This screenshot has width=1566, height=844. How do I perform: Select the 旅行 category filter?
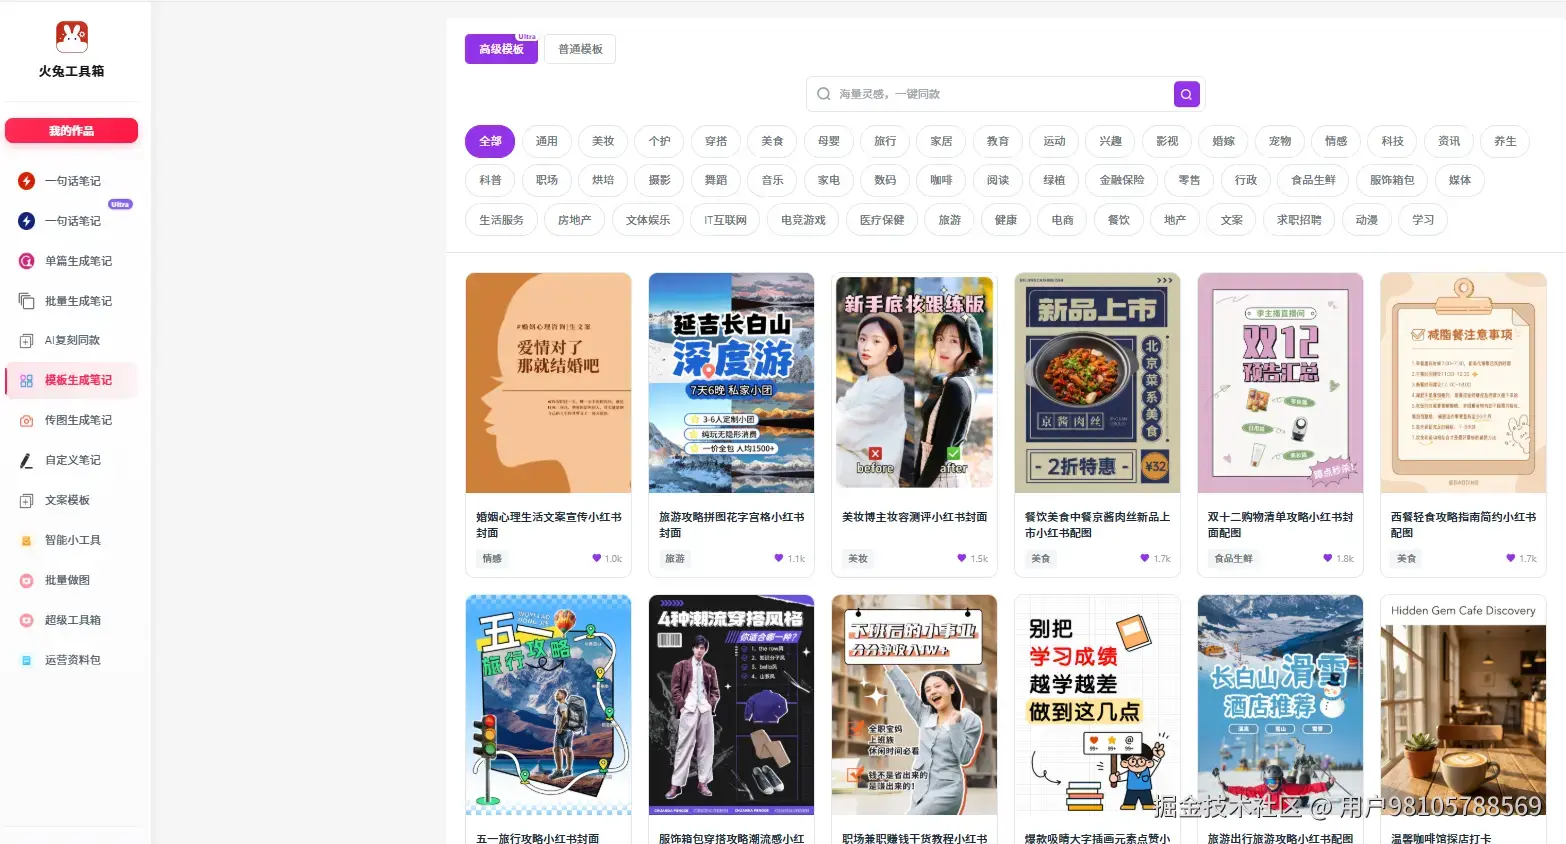click(885, 141)
